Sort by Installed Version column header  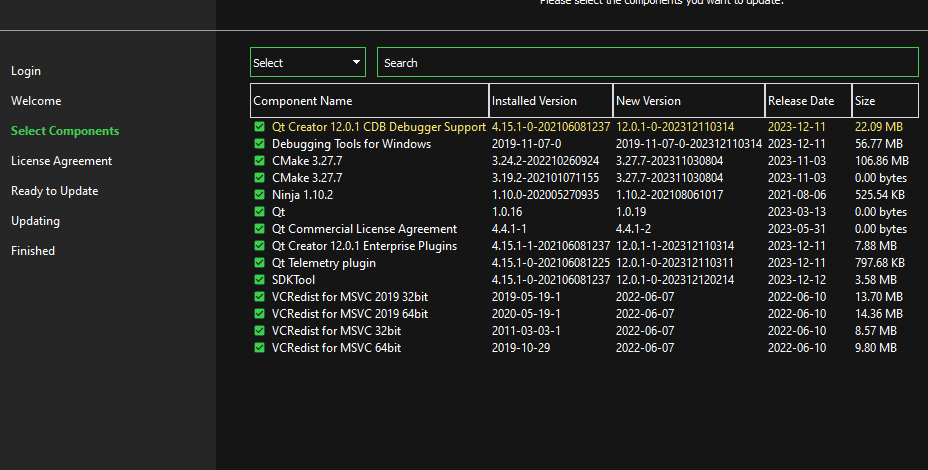click(x=551, y=101)
